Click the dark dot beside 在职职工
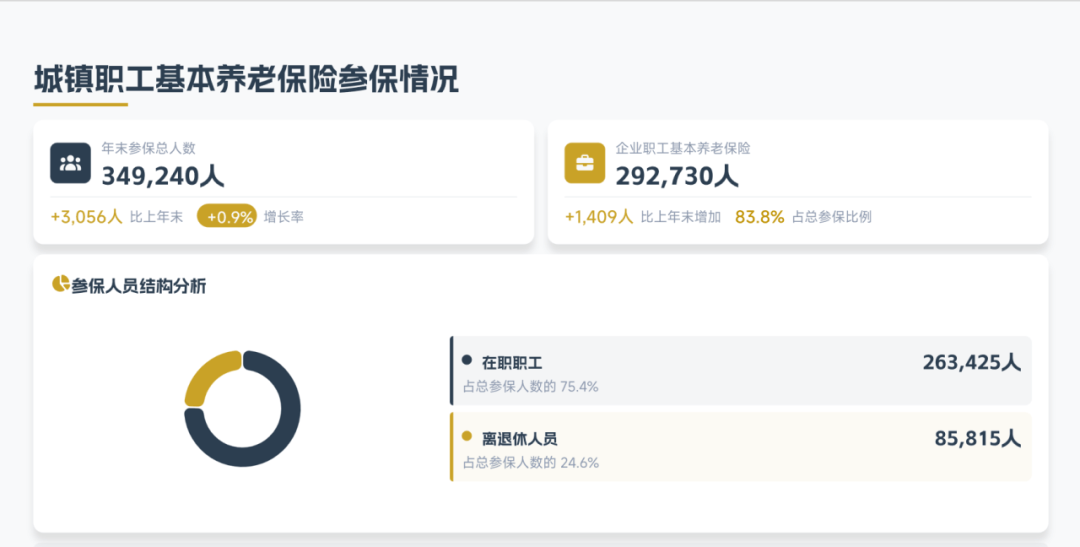 coord(467,361)
